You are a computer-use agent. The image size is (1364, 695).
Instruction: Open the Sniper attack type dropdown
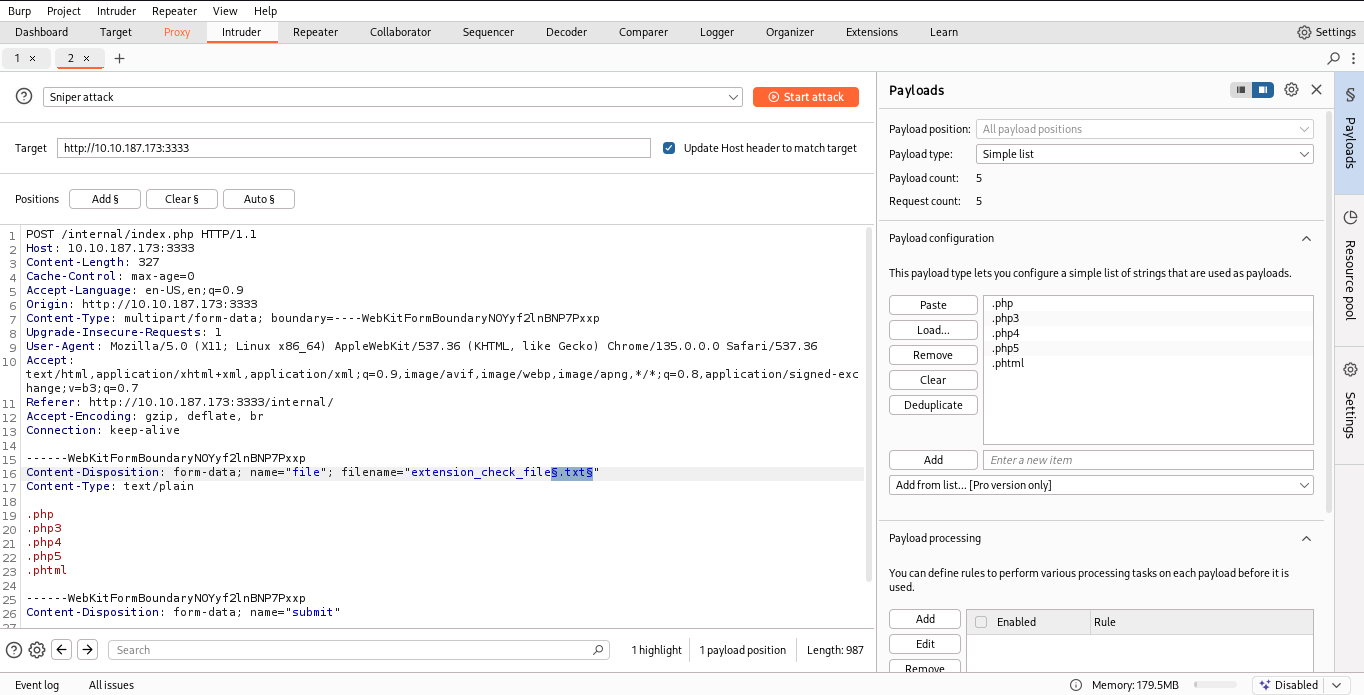[x=392, y=97]
